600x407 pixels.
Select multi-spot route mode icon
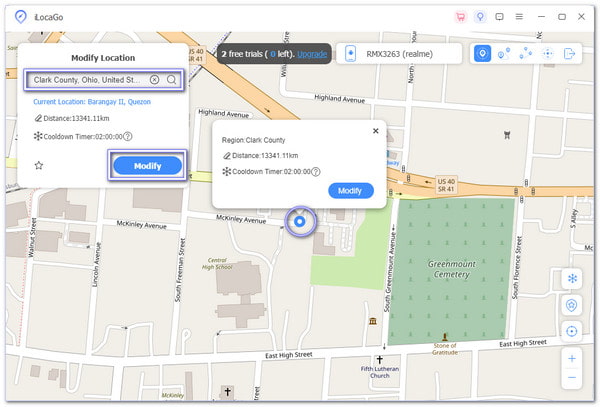click(x=526, y=53)
